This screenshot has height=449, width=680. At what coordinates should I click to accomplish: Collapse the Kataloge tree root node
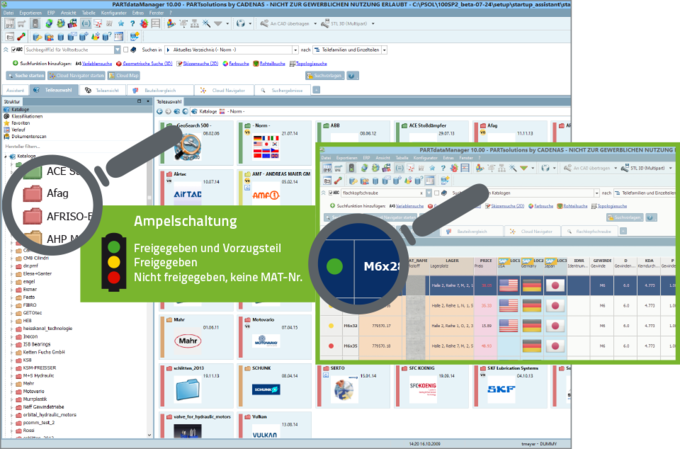pos(6,156)
